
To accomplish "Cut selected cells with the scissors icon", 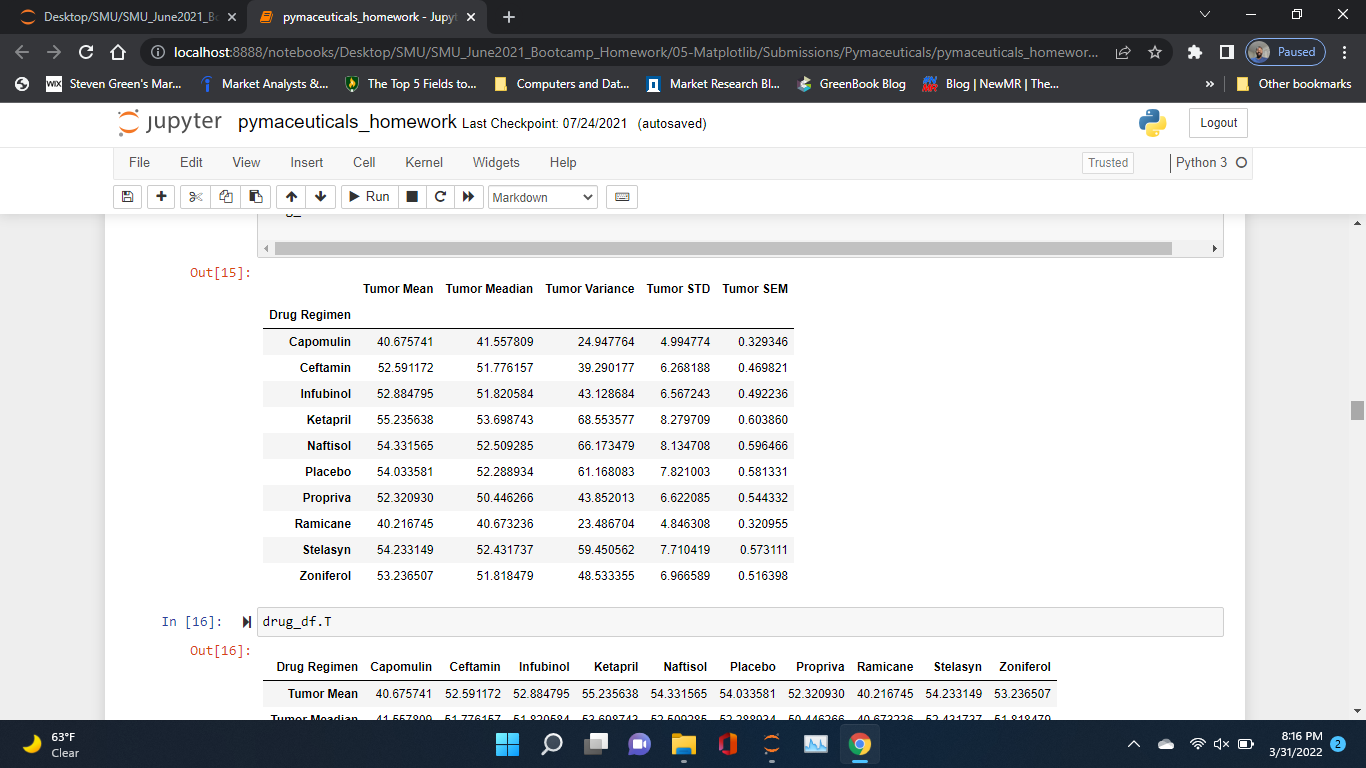I will 195,197.
